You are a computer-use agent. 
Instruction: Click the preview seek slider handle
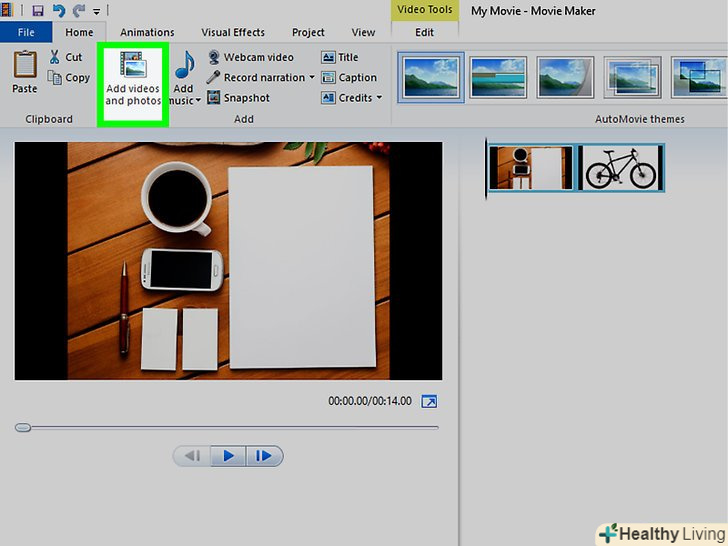[x=22, y=427]
